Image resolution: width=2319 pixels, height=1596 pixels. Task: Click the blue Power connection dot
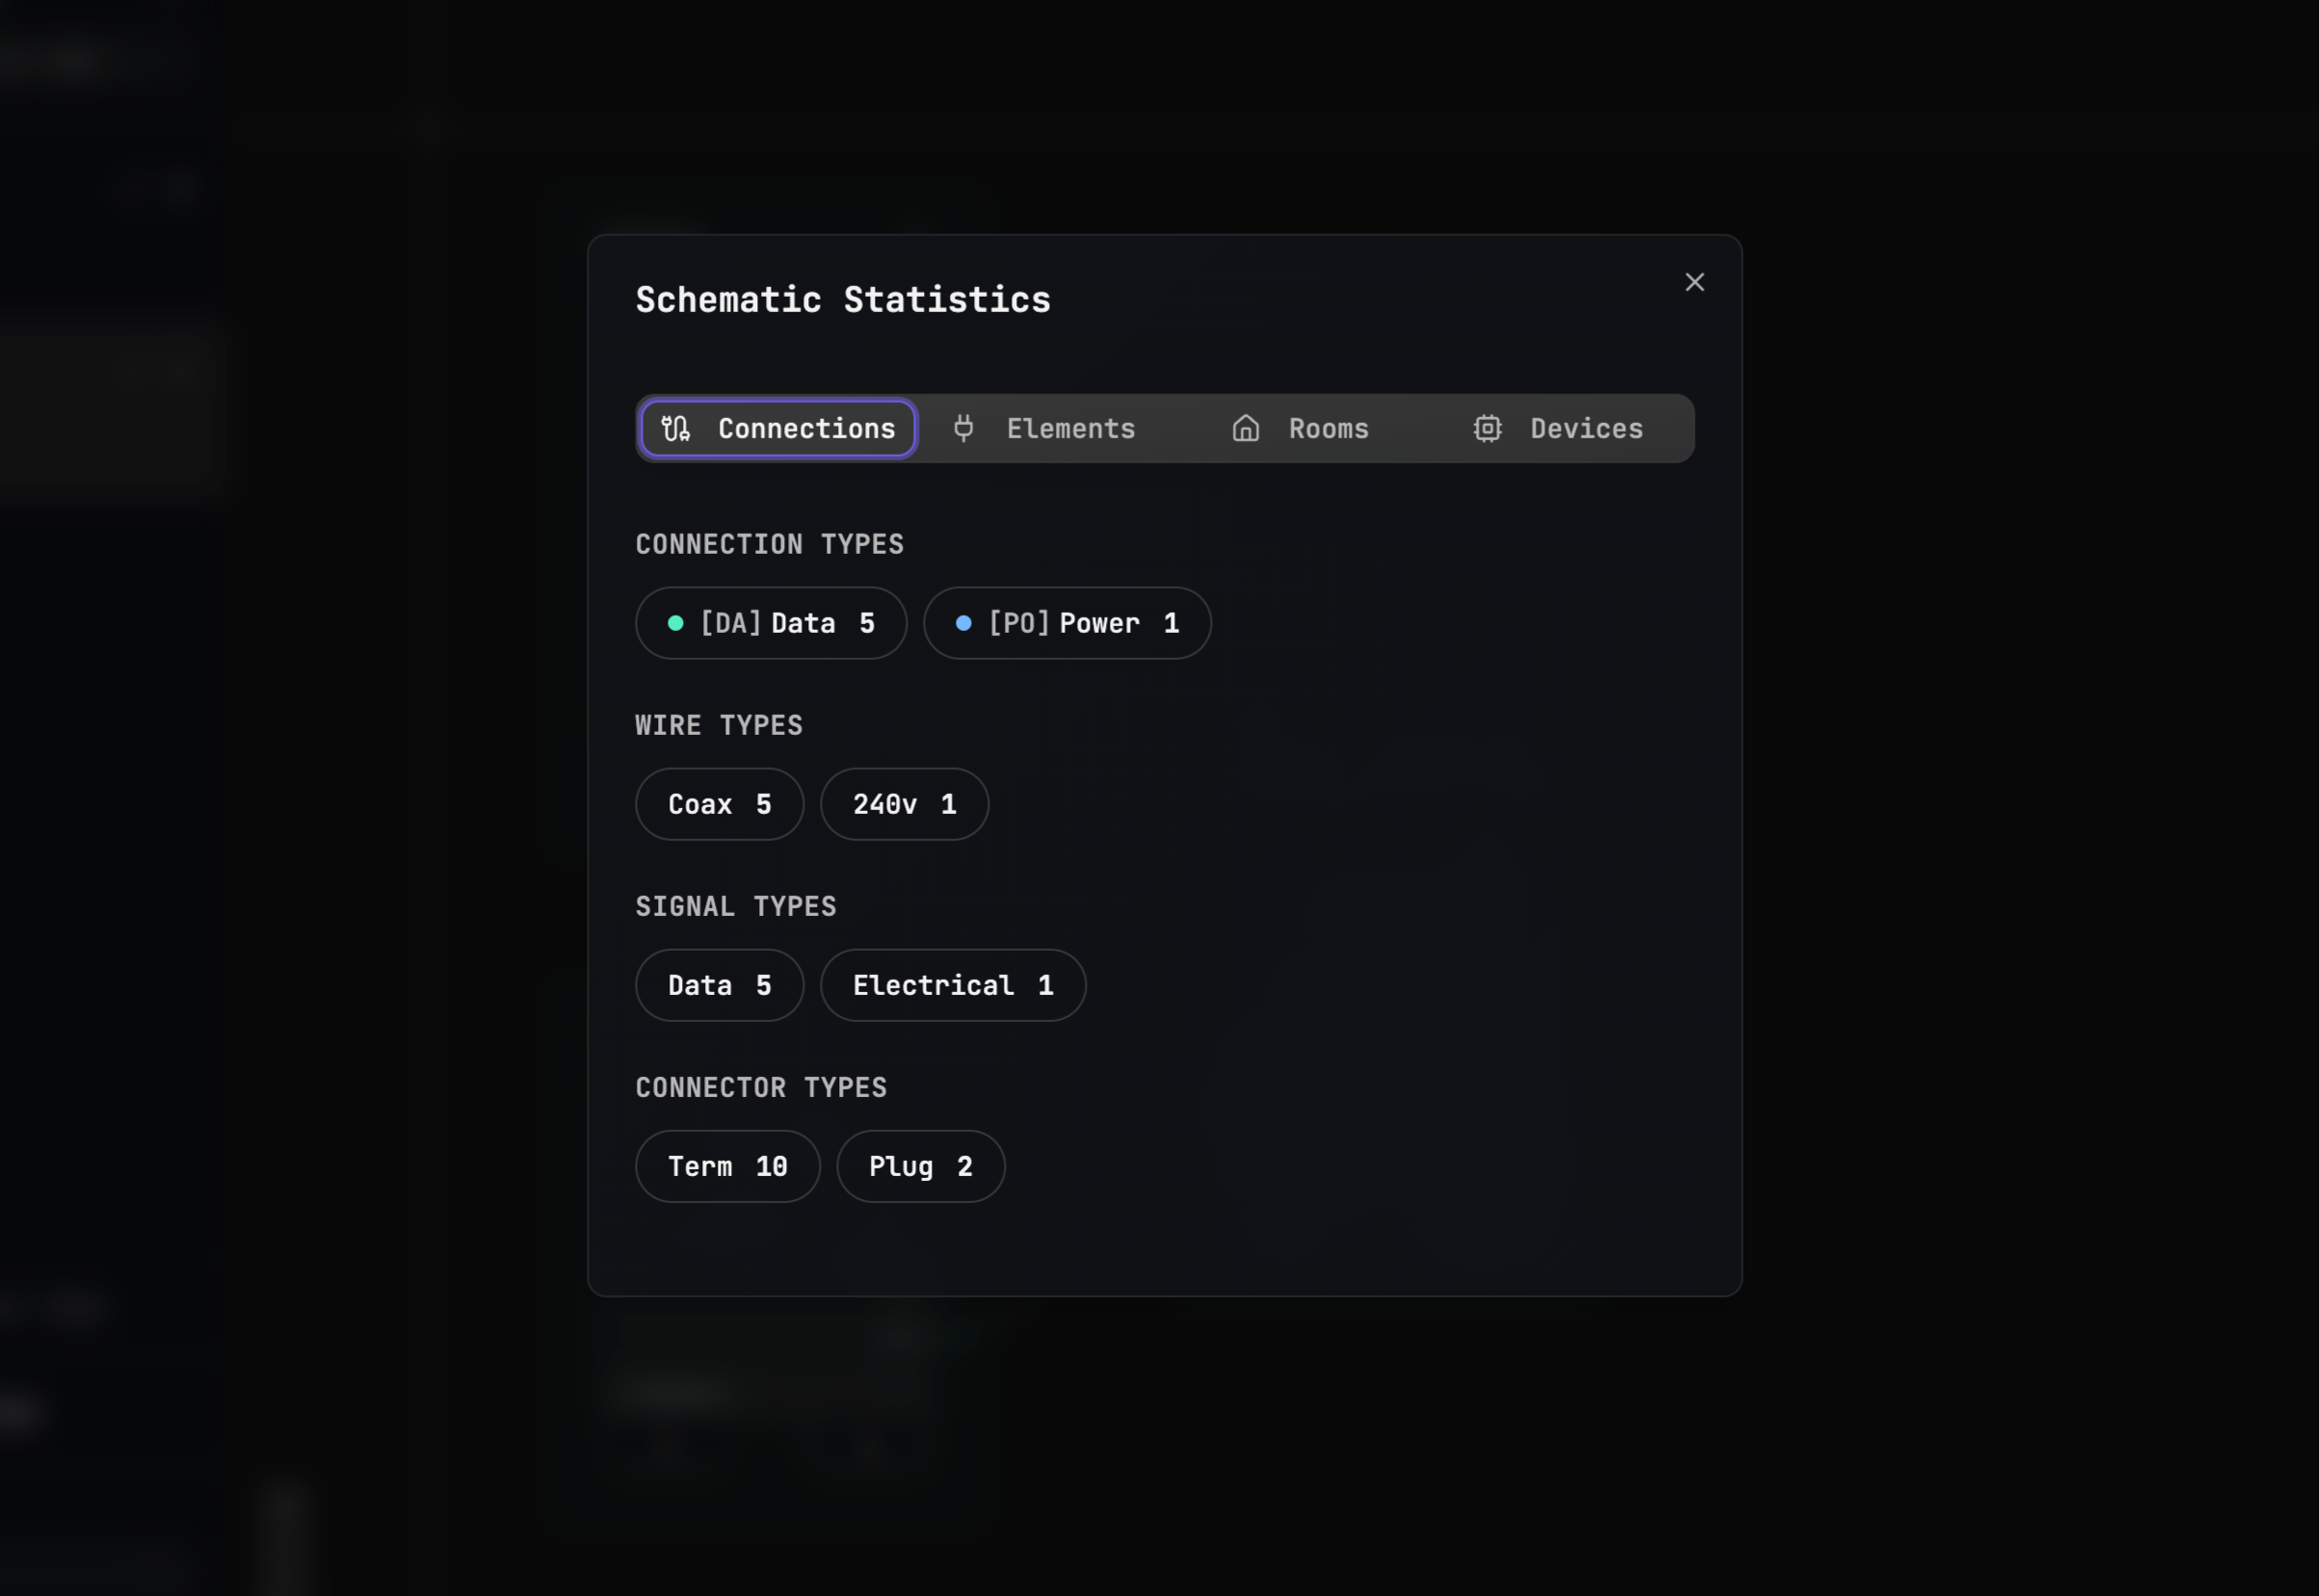pos(963,624)
